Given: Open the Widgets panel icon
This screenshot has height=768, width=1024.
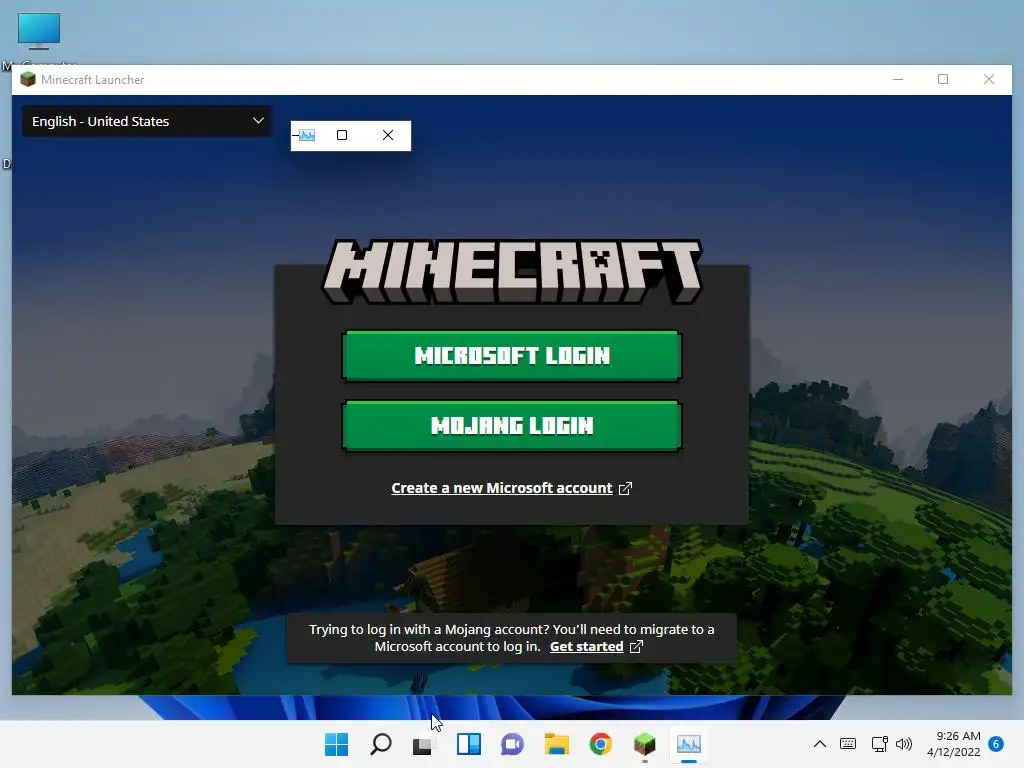Looking at the screenshot, I should 468,744.
